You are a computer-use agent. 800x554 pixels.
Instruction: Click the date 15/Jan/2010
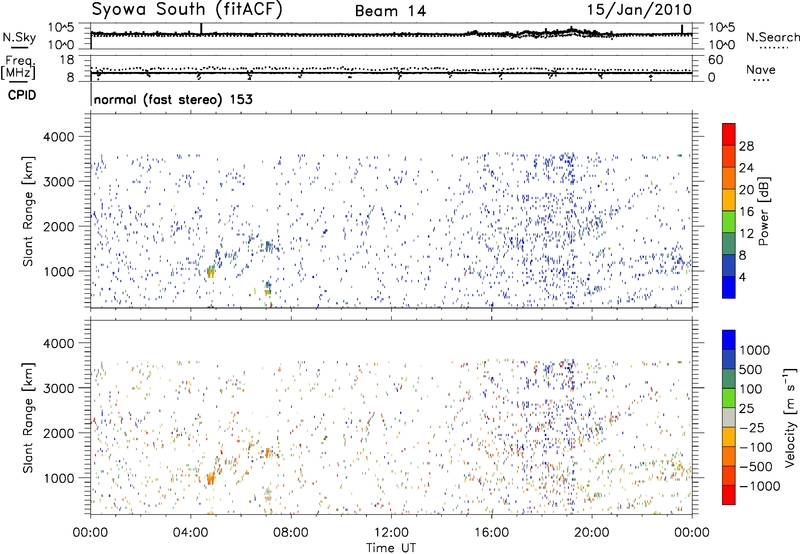coord(639,10)
